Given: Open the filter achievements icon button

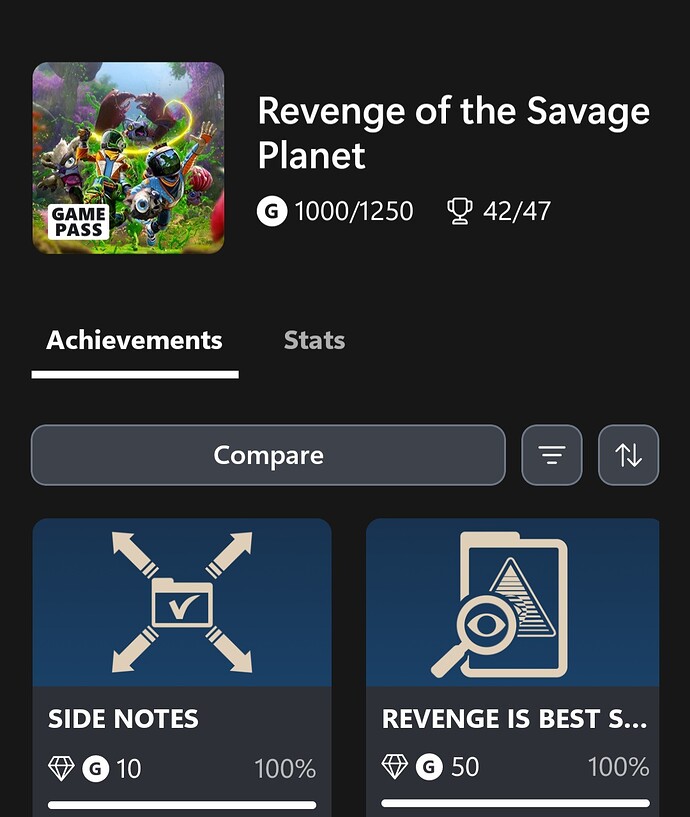Looking at the screenshot, I should (x=552, y=455).
